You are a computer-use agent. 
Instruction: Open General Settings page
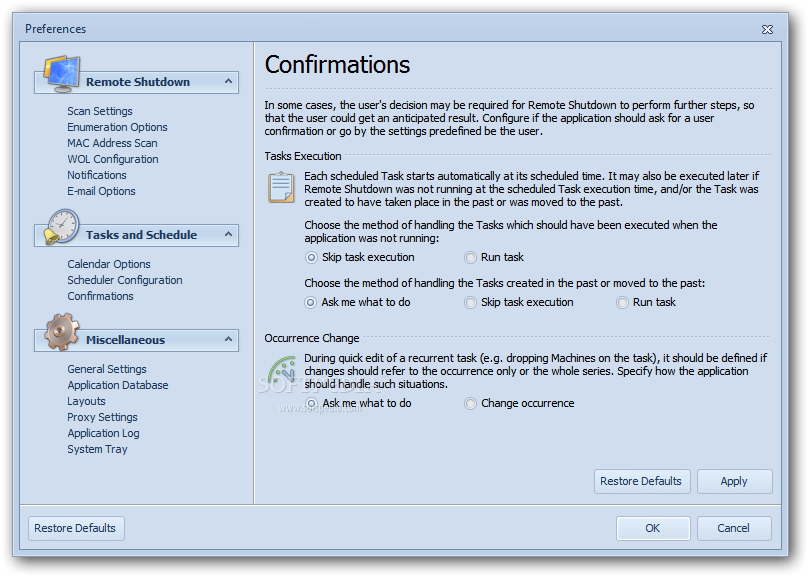tap(107, 369)
